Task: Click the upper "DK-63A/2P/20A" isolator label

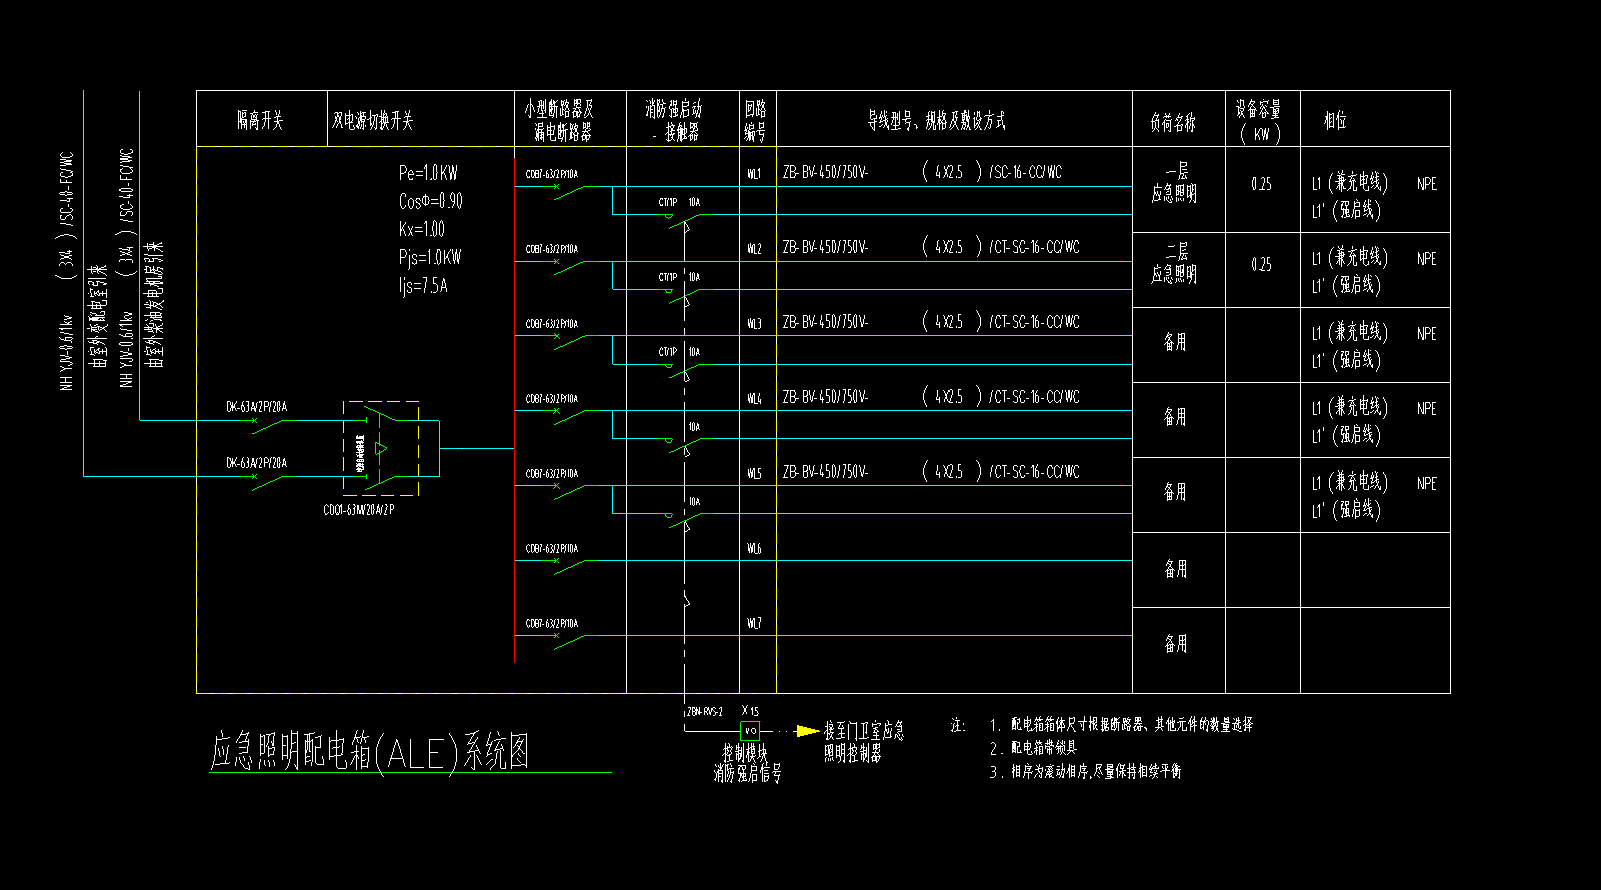Action: pyautogui.click(x=256, y=407)
